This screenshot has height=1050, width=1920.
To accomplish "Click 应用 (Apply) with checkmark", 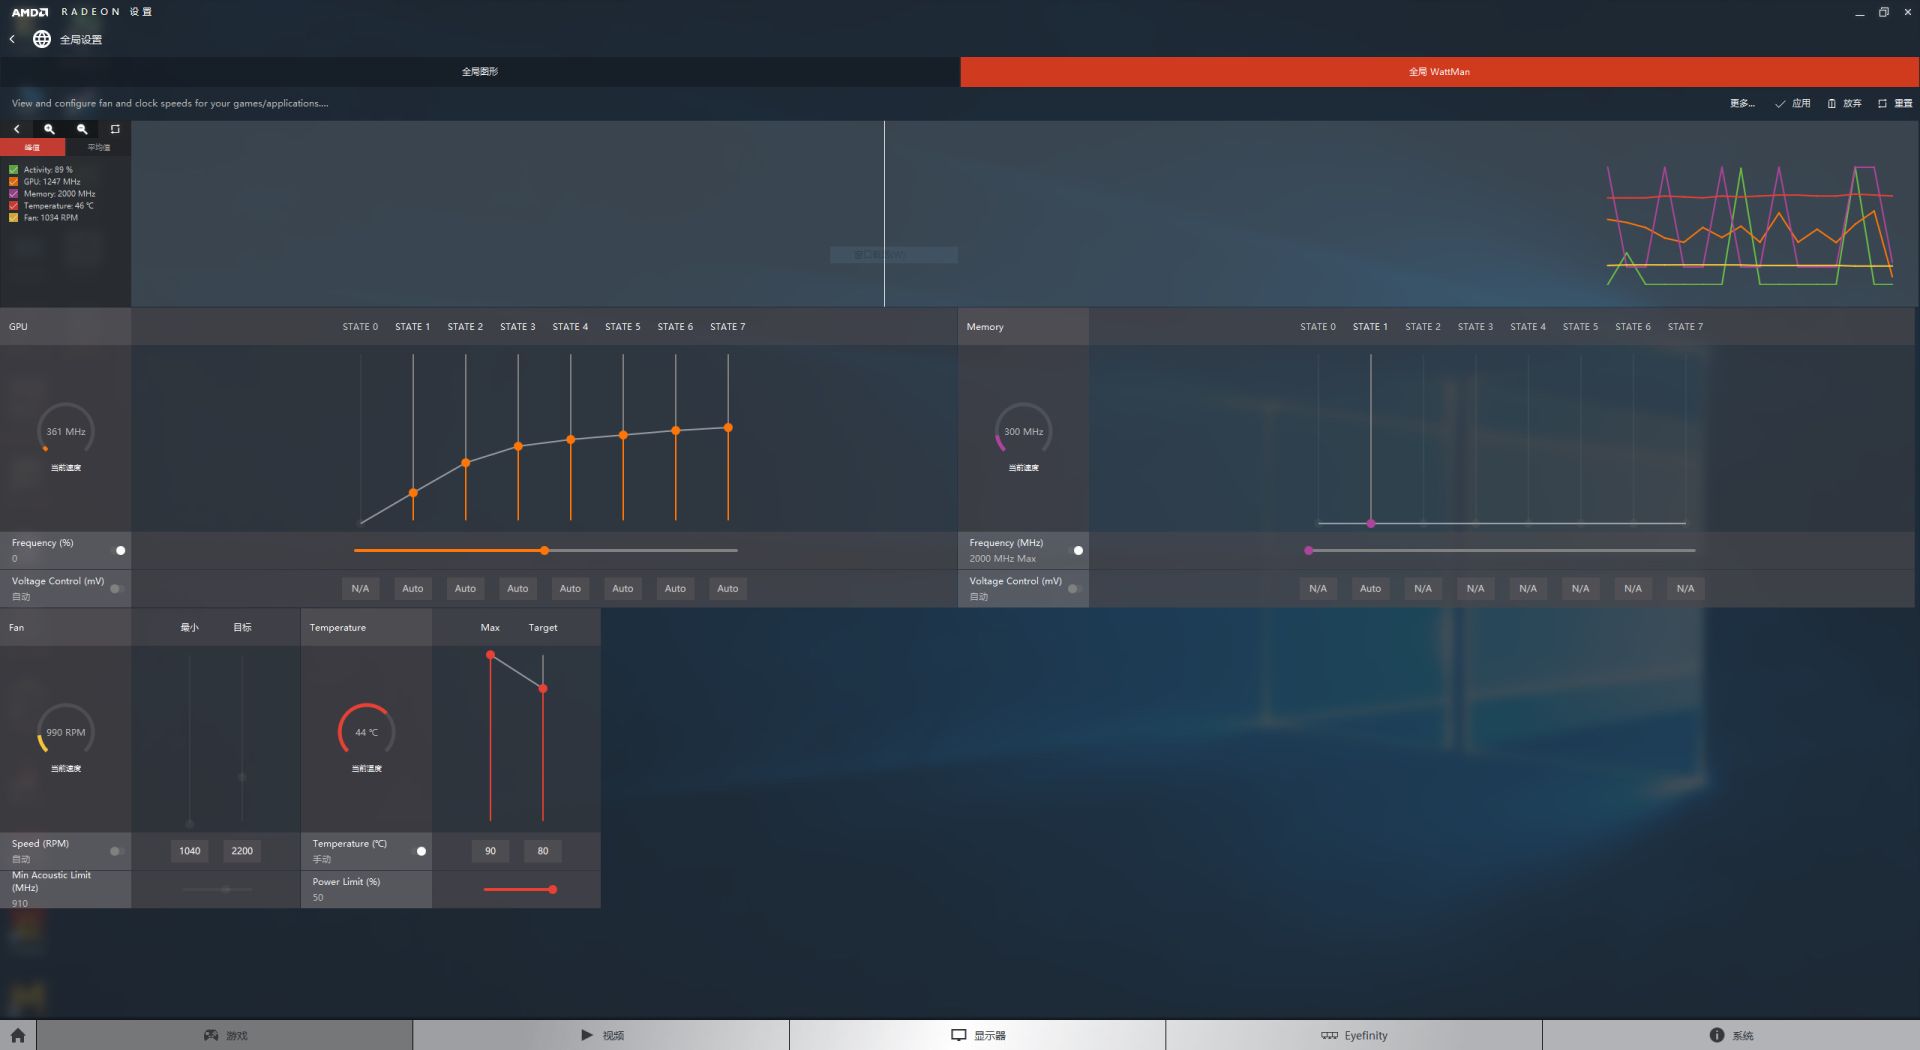I will tap(1792, 103).
